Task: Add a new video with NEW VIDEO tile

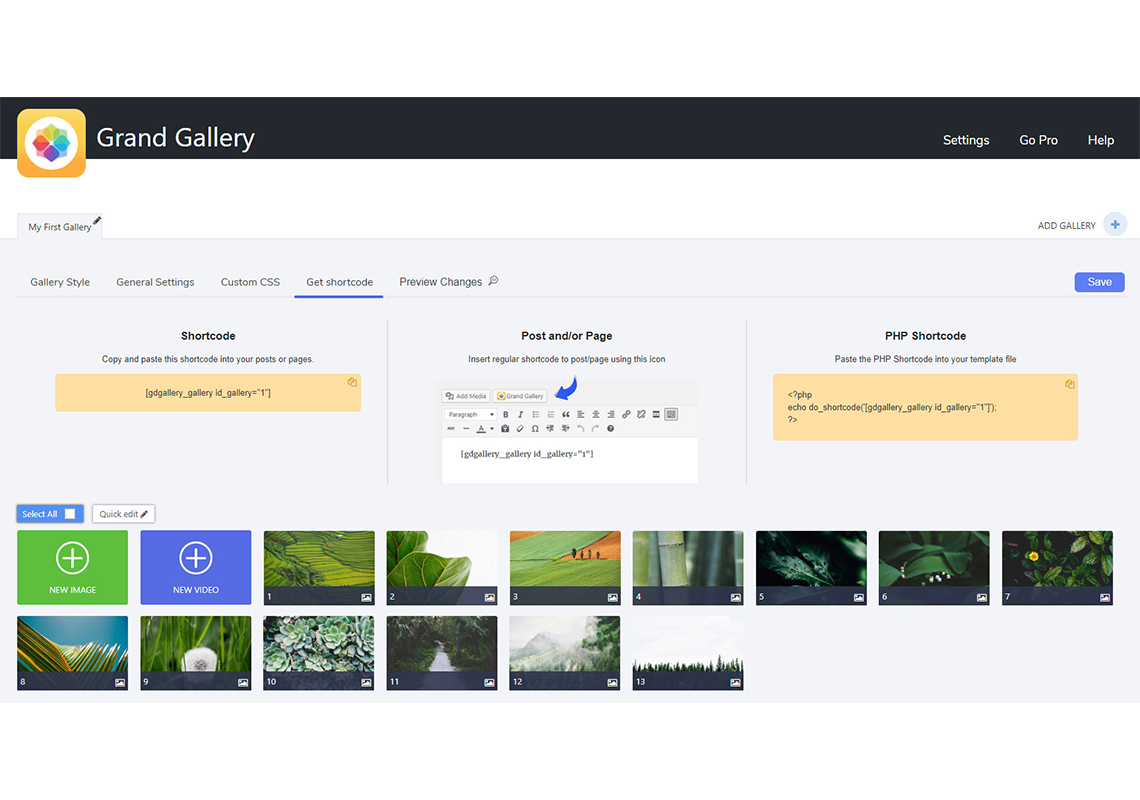Action: coord(196,567)
